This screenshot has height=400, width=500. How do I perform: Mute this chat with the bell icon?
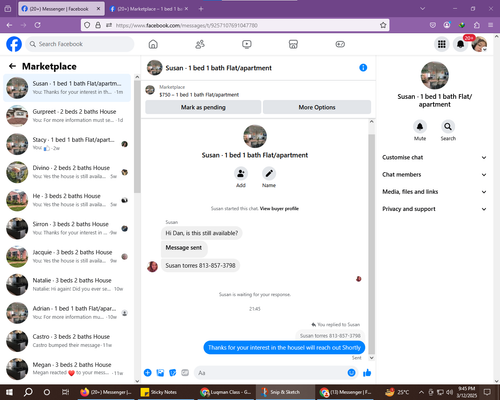420,127
